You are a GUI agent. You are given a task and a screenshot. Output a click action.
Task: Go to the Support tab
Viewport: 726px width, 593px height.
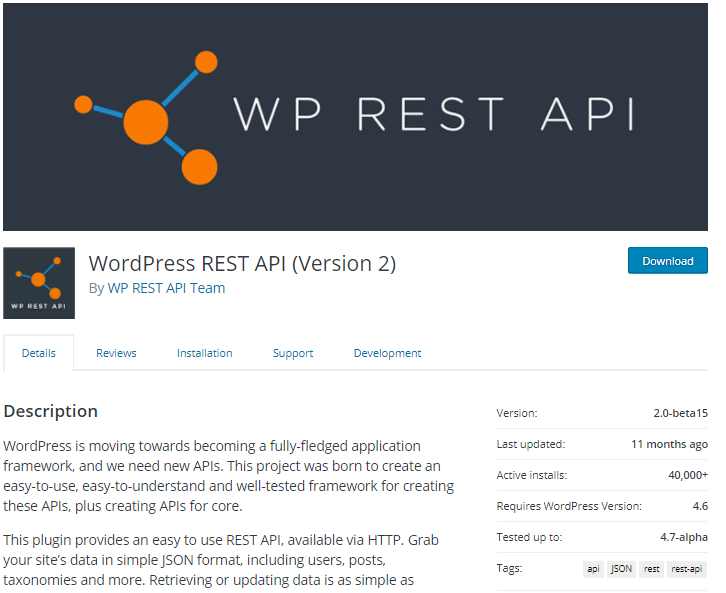tap(293, 353)
